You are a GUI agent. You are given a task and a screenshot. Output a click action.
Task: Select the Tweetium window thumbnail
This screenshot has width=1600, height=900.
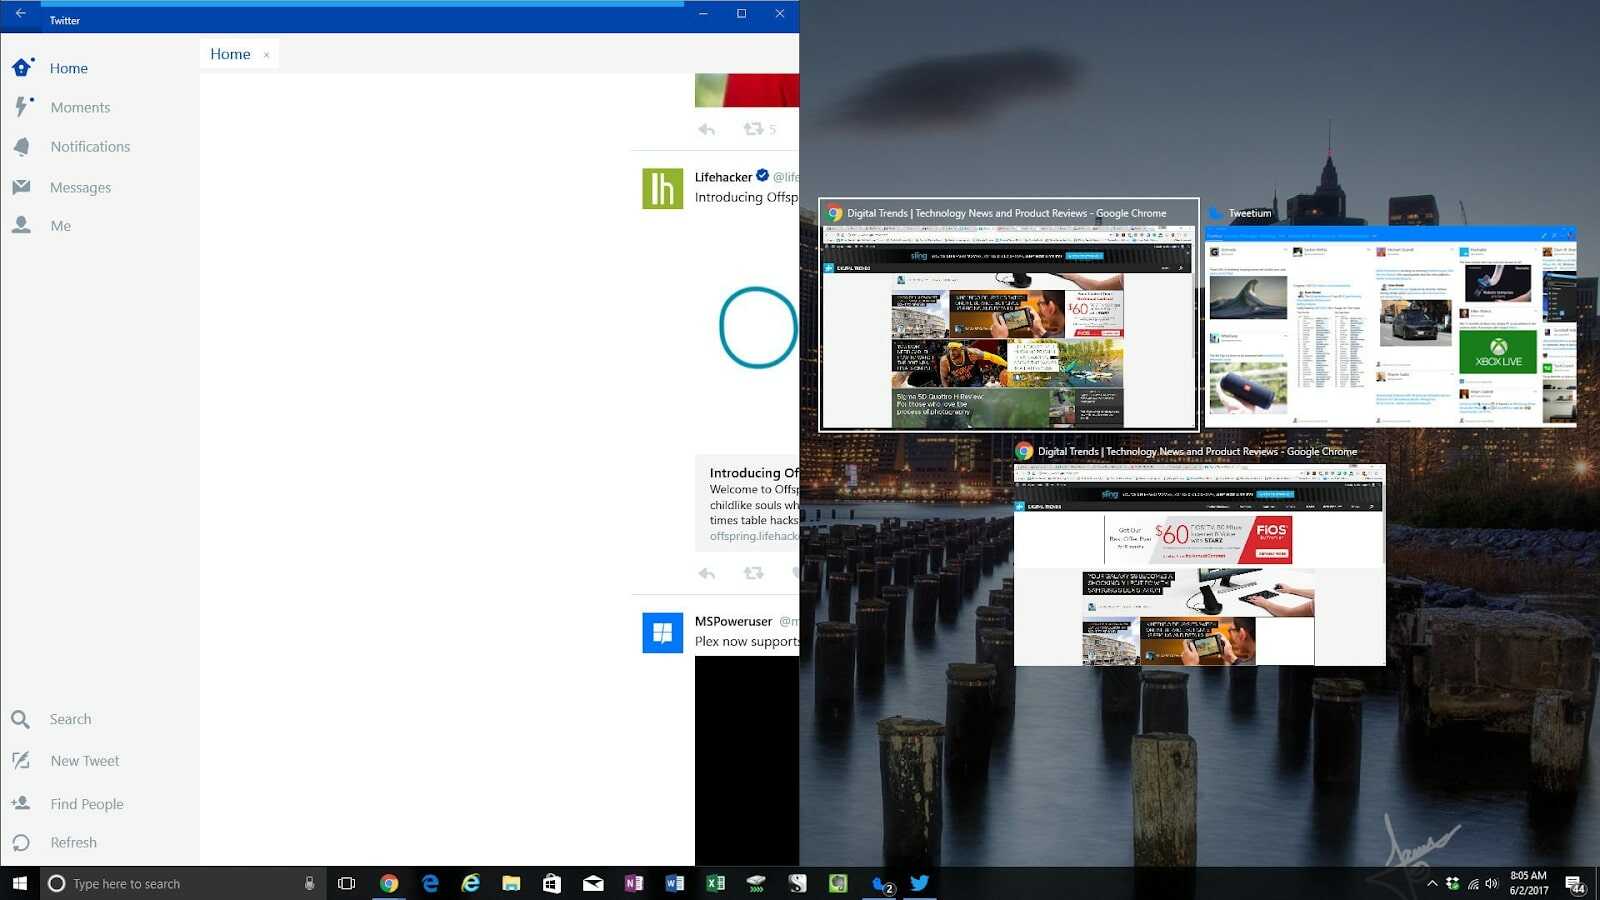coord(1388,325)
